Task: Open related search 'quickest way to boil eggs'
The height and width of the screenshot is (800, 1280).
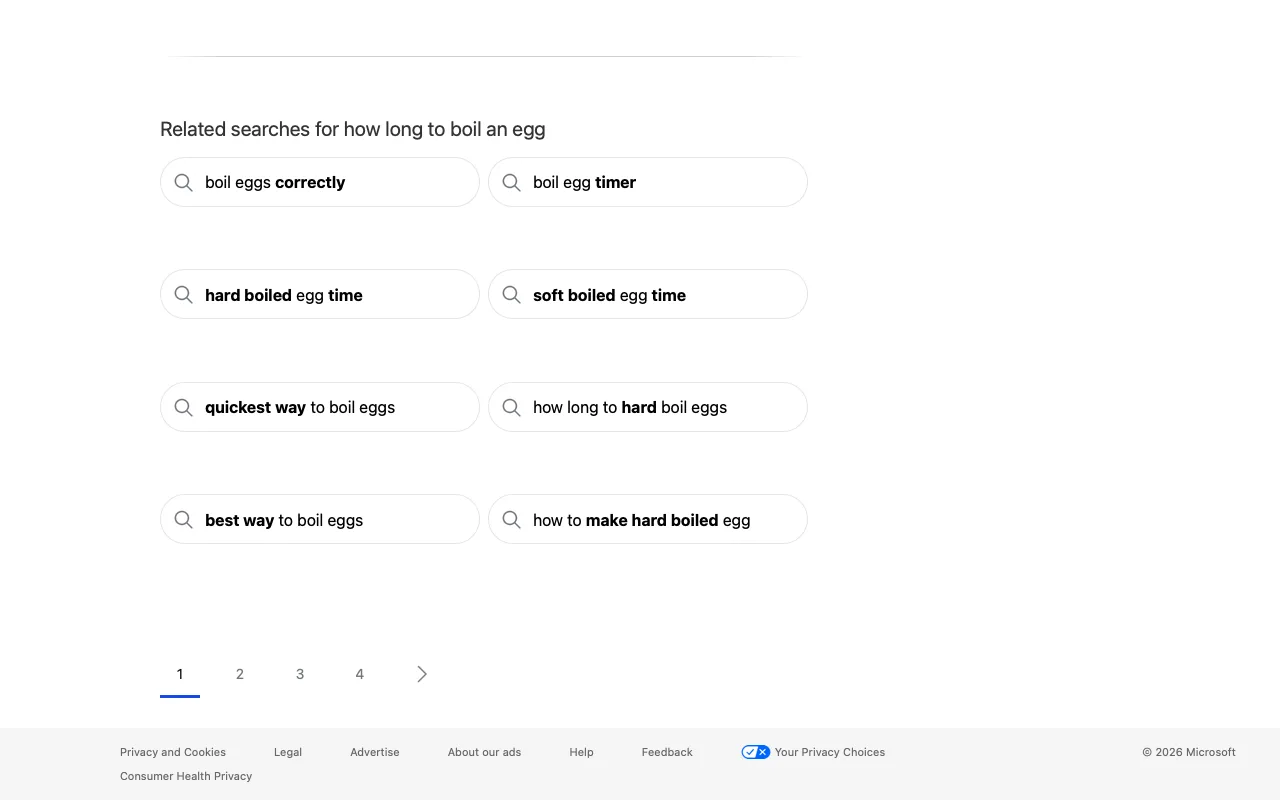Action: [320, 407]
